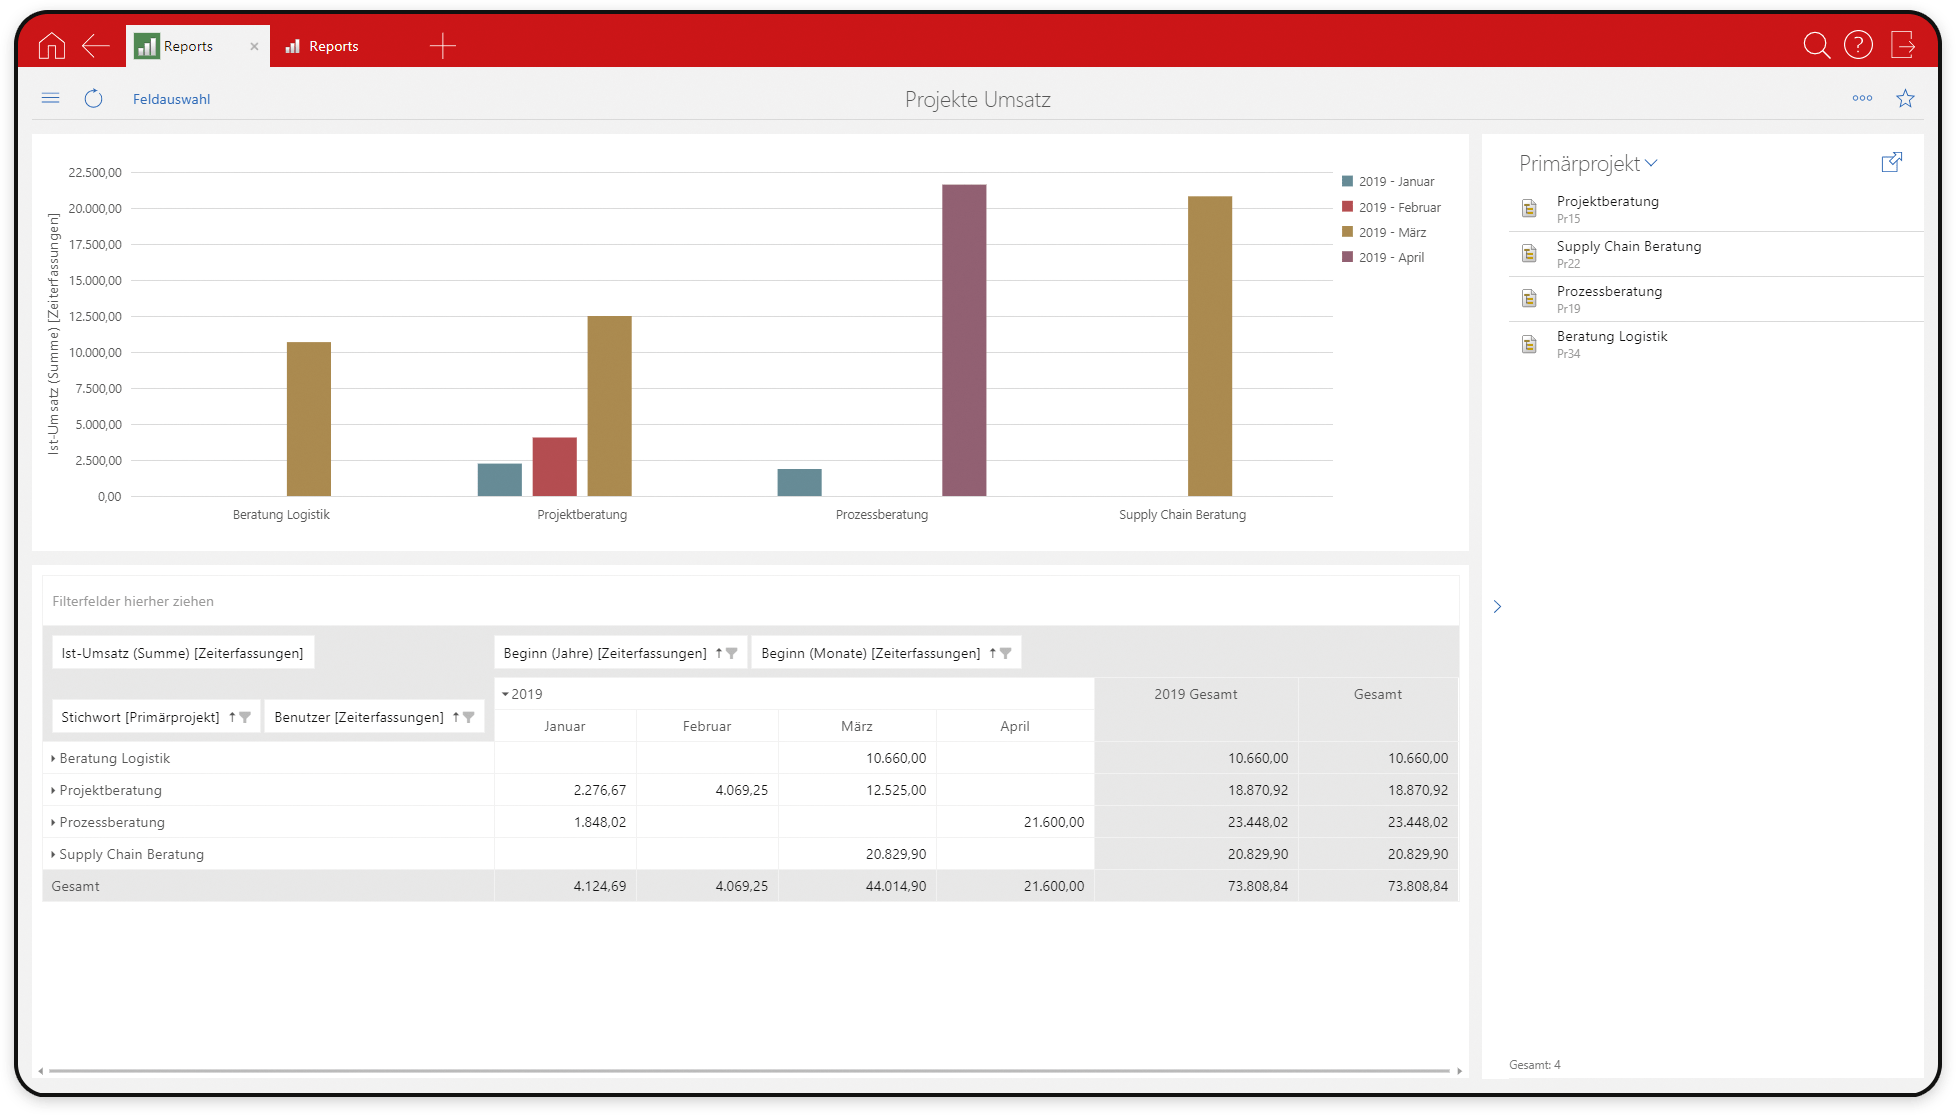Collapse the side panel with the chevron
Screen dimensions: 1956x1115
click(x=1497, y=606)
